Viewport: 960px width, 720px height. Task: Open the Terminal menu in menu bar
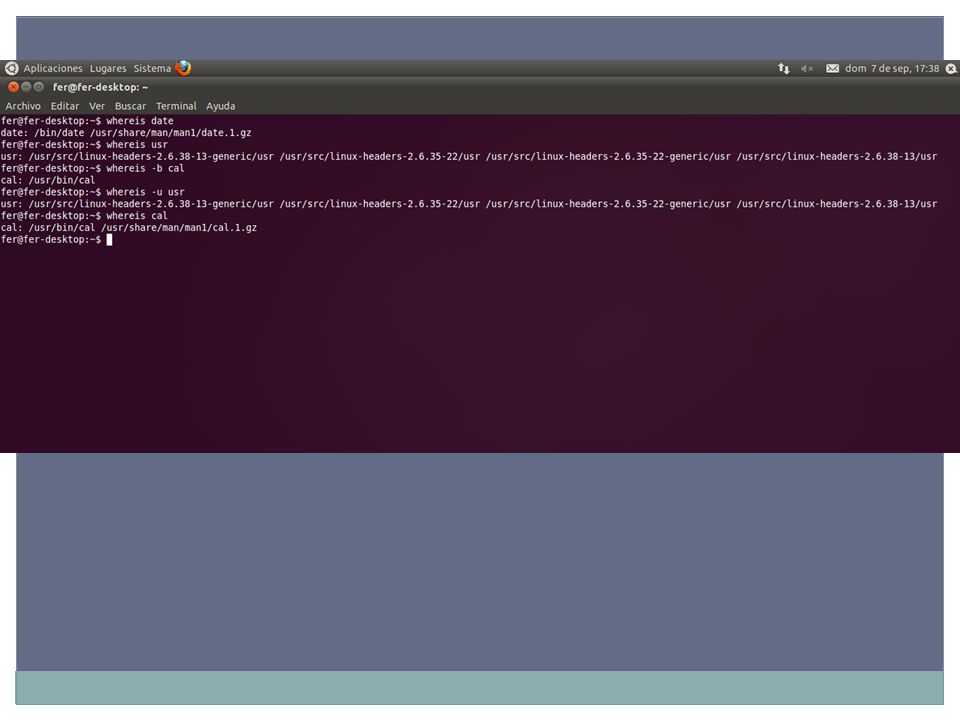(176, 106)
